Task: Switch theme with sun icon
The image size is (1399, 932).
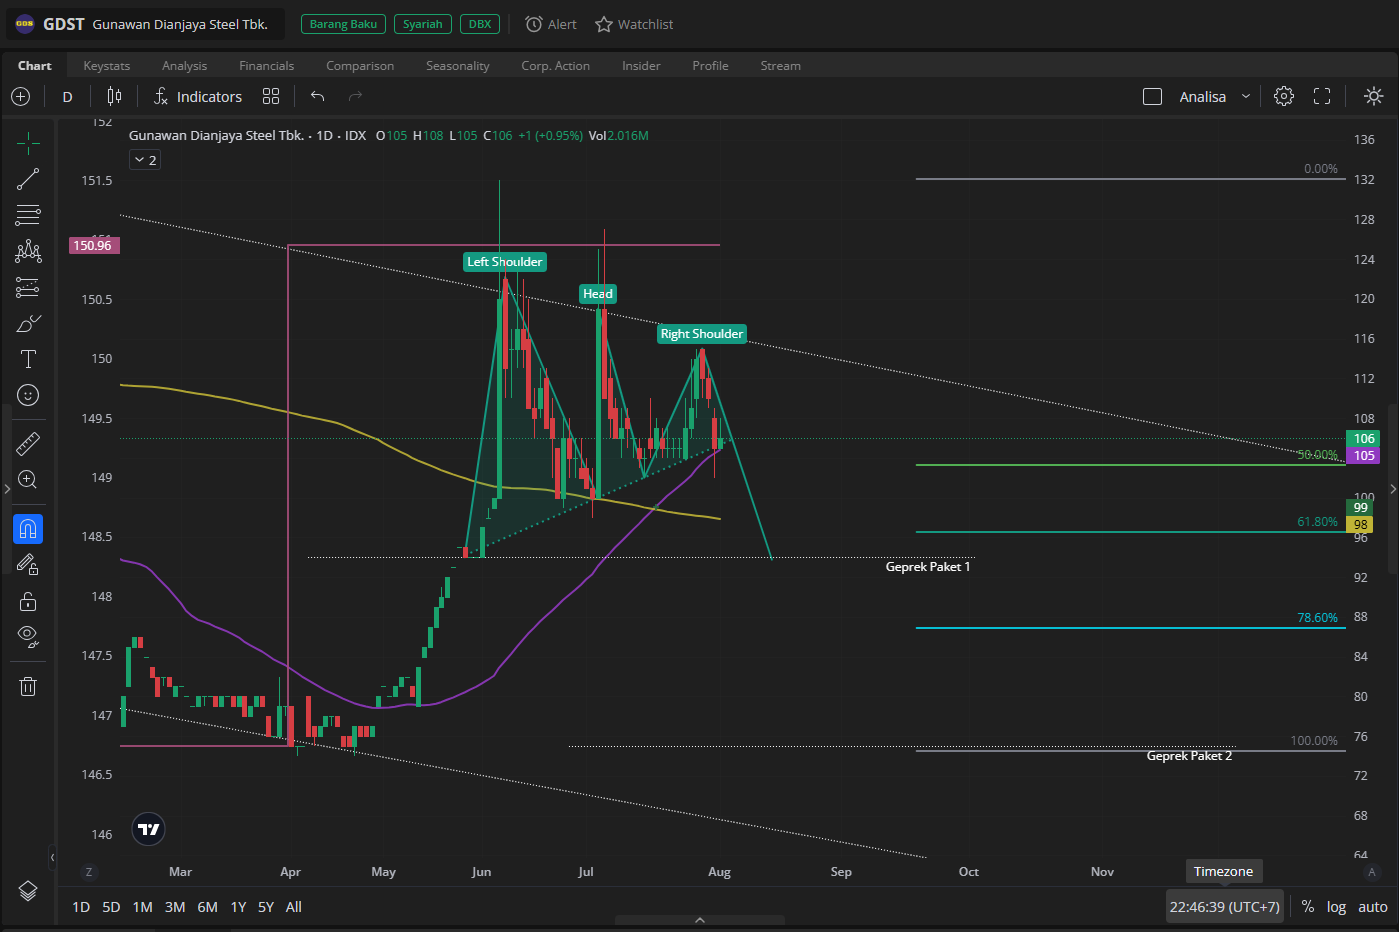Action: tap(1374, 97)
